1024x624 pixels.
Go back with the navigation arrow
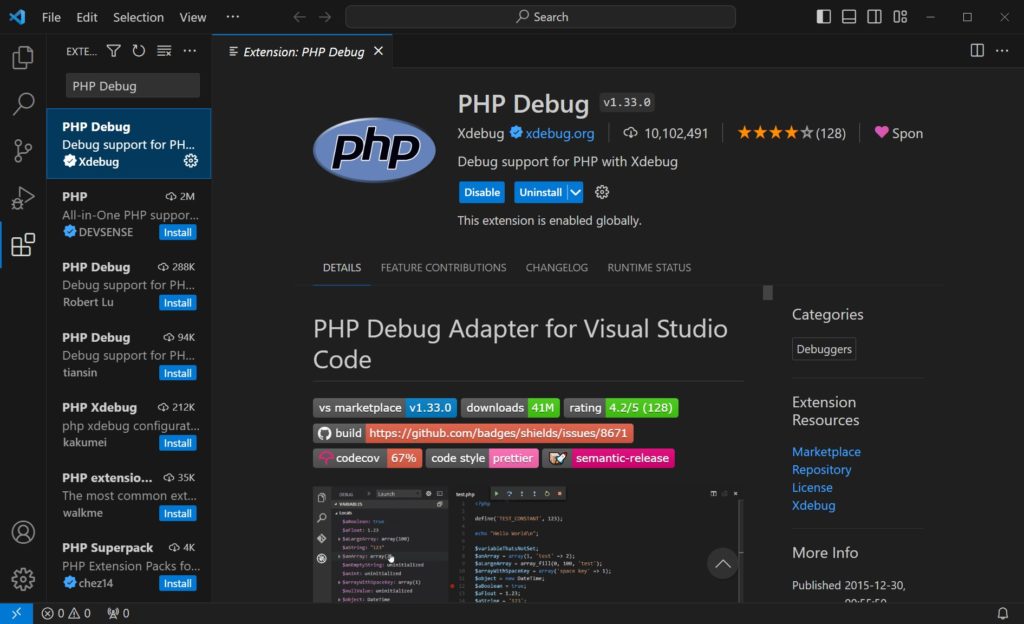point(299,17)
